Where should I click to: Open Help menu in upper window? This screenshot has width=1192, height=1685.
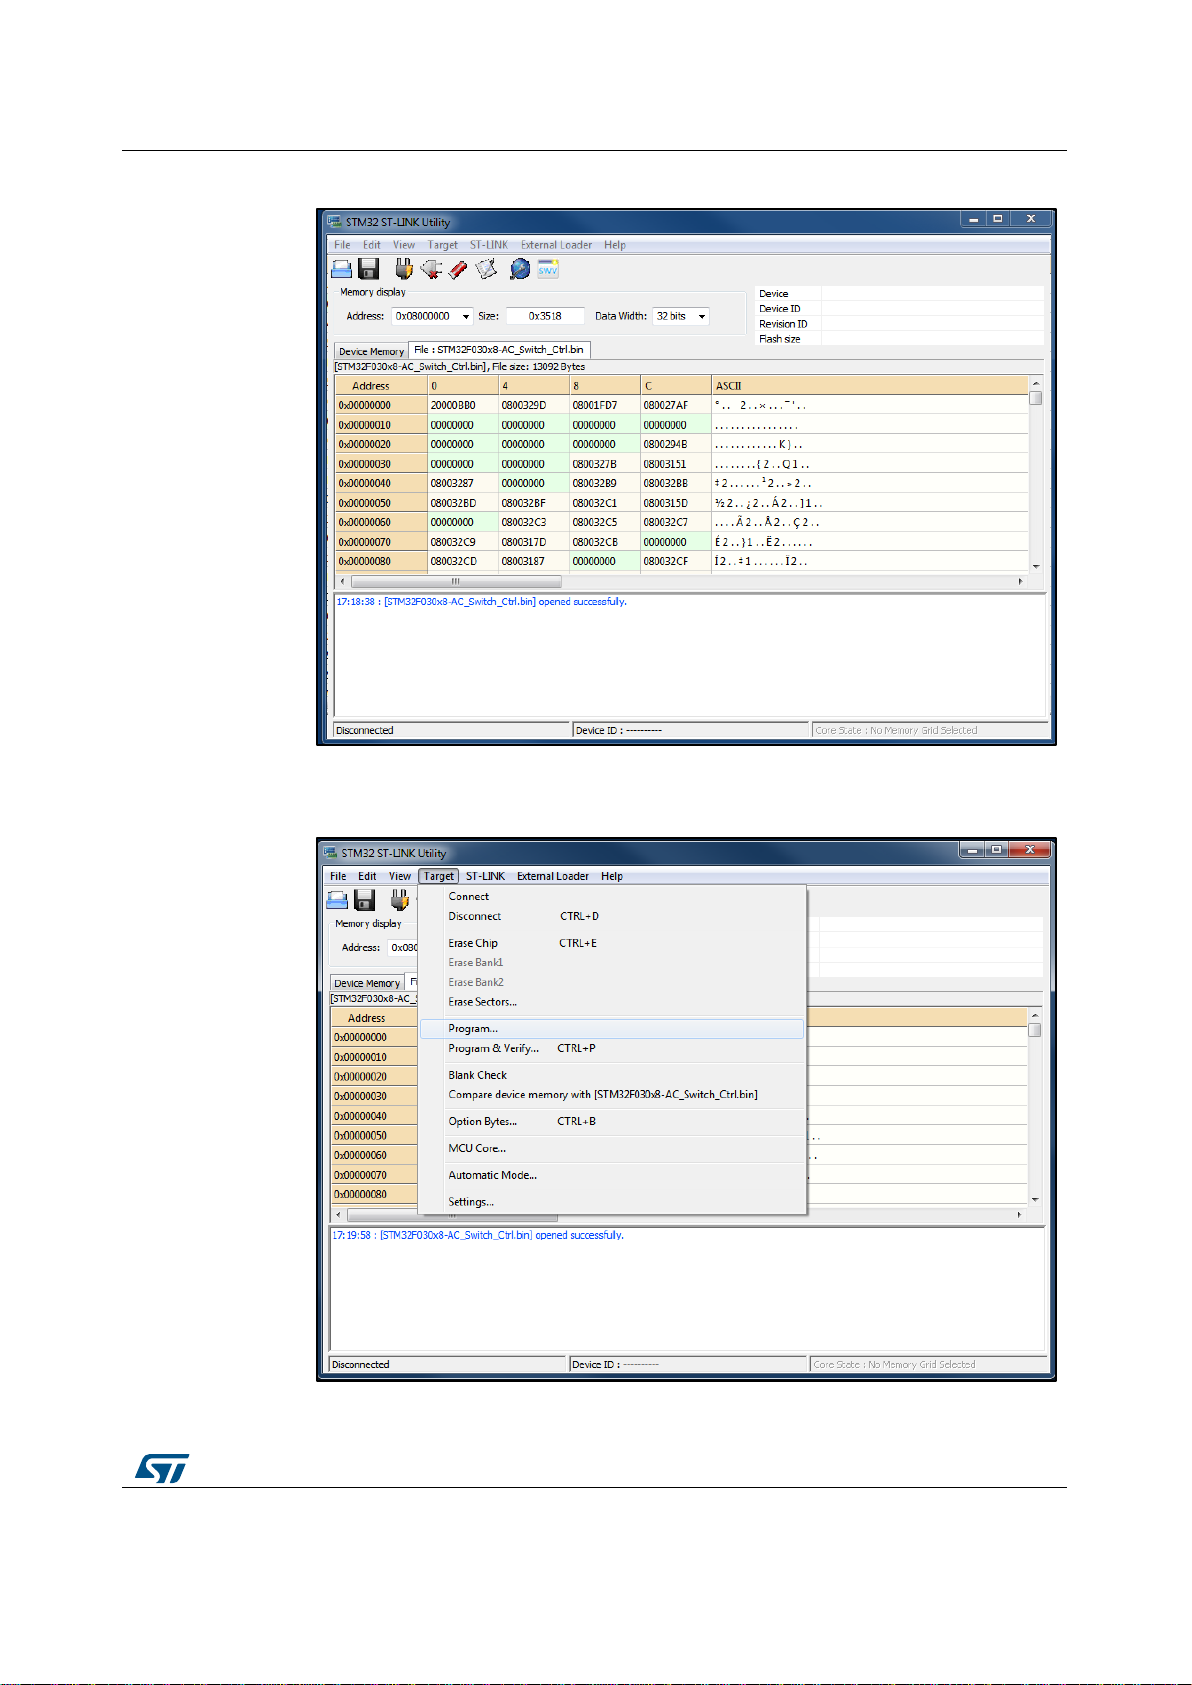[615, 245]
